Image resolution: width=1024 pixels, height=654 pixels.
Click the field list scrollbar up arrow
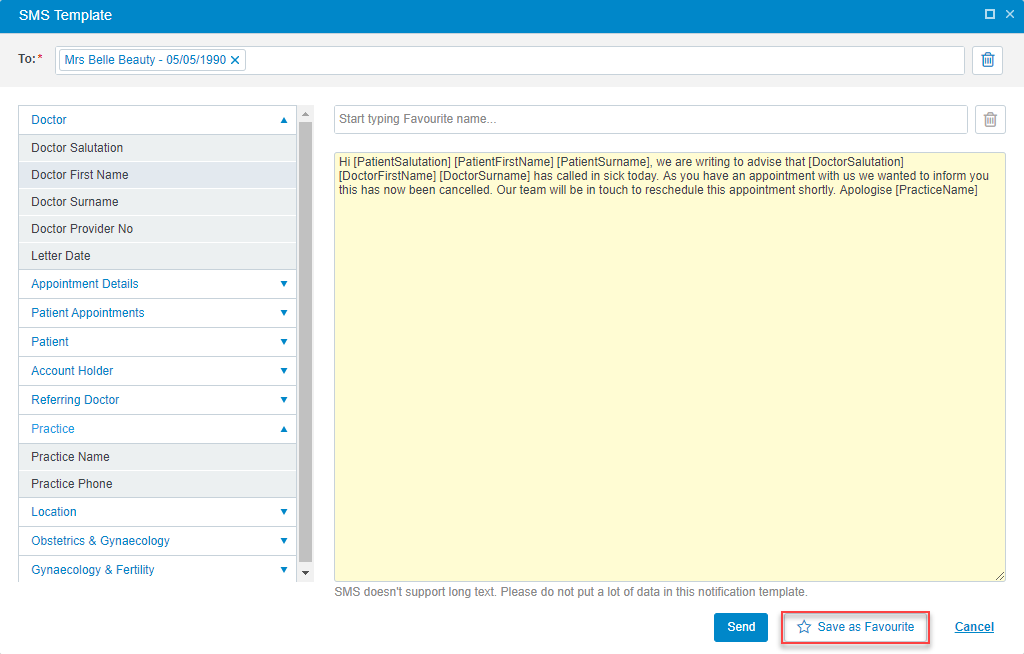tap(305, 114)
